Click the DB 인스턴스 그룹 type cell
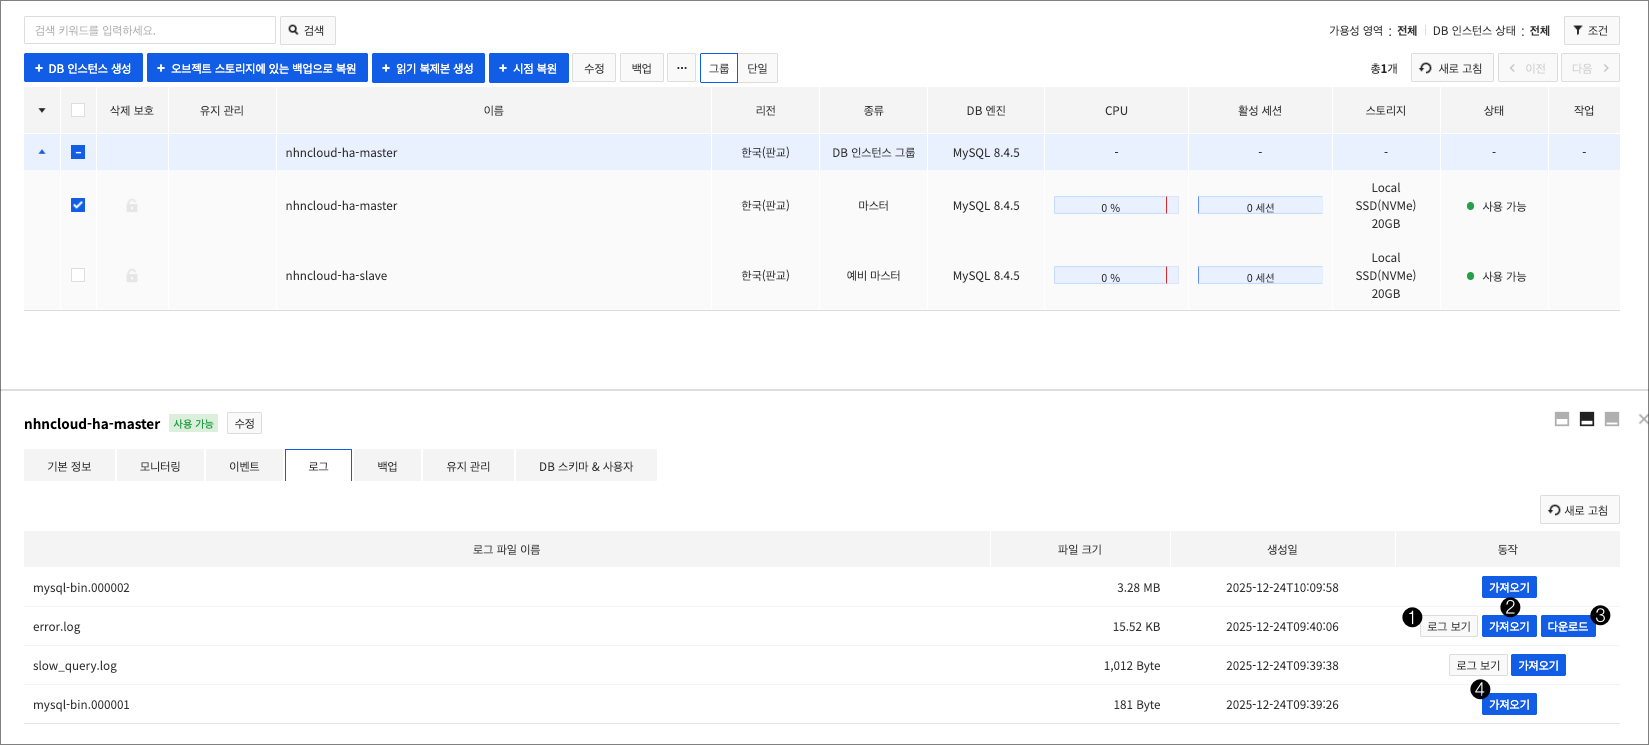The height and width of the screenshot is (745, 1649). click(x=873, y=153)
